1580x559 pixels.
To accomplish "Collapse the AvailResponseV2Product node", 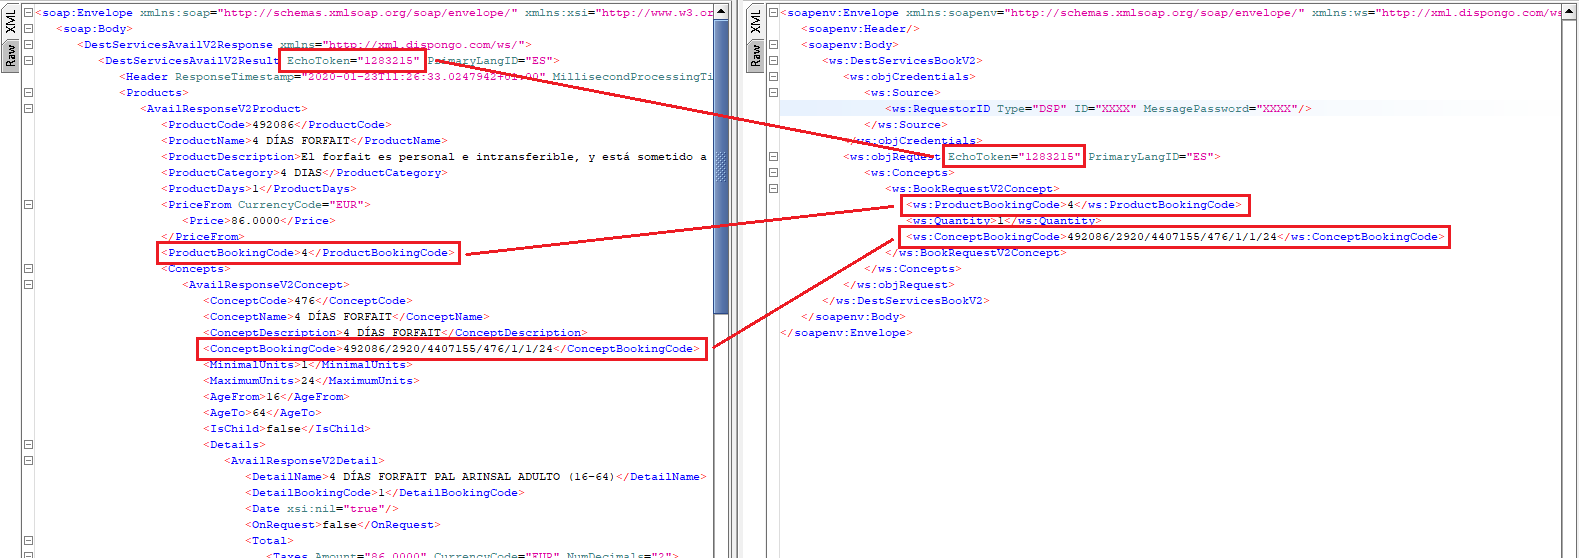I will tap(28, 109).
